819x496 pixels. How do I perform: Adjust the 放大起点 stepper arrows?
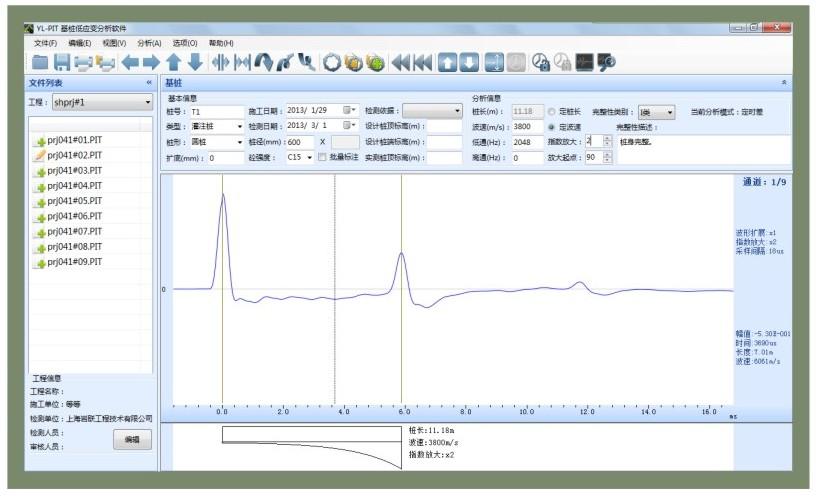[x=607, y=157]
